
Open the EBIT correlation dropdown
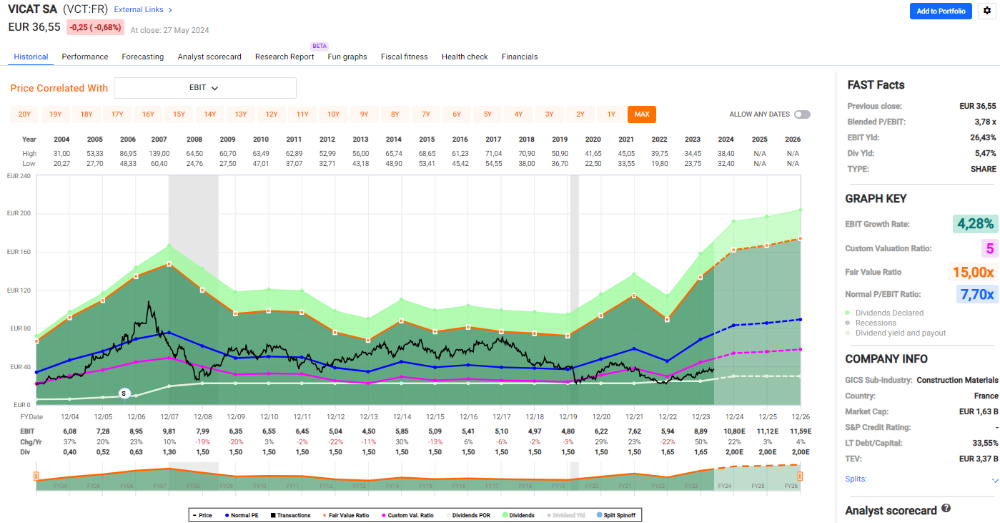205,88
